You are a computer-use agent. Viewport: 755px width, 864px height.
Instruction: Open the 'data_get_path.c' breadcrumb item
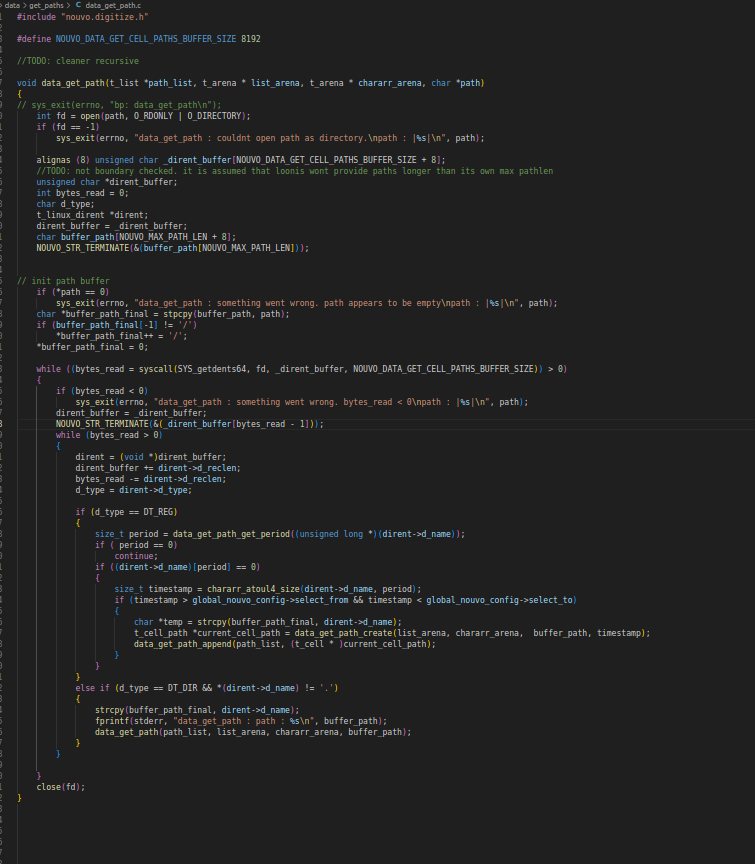(113, 5)
